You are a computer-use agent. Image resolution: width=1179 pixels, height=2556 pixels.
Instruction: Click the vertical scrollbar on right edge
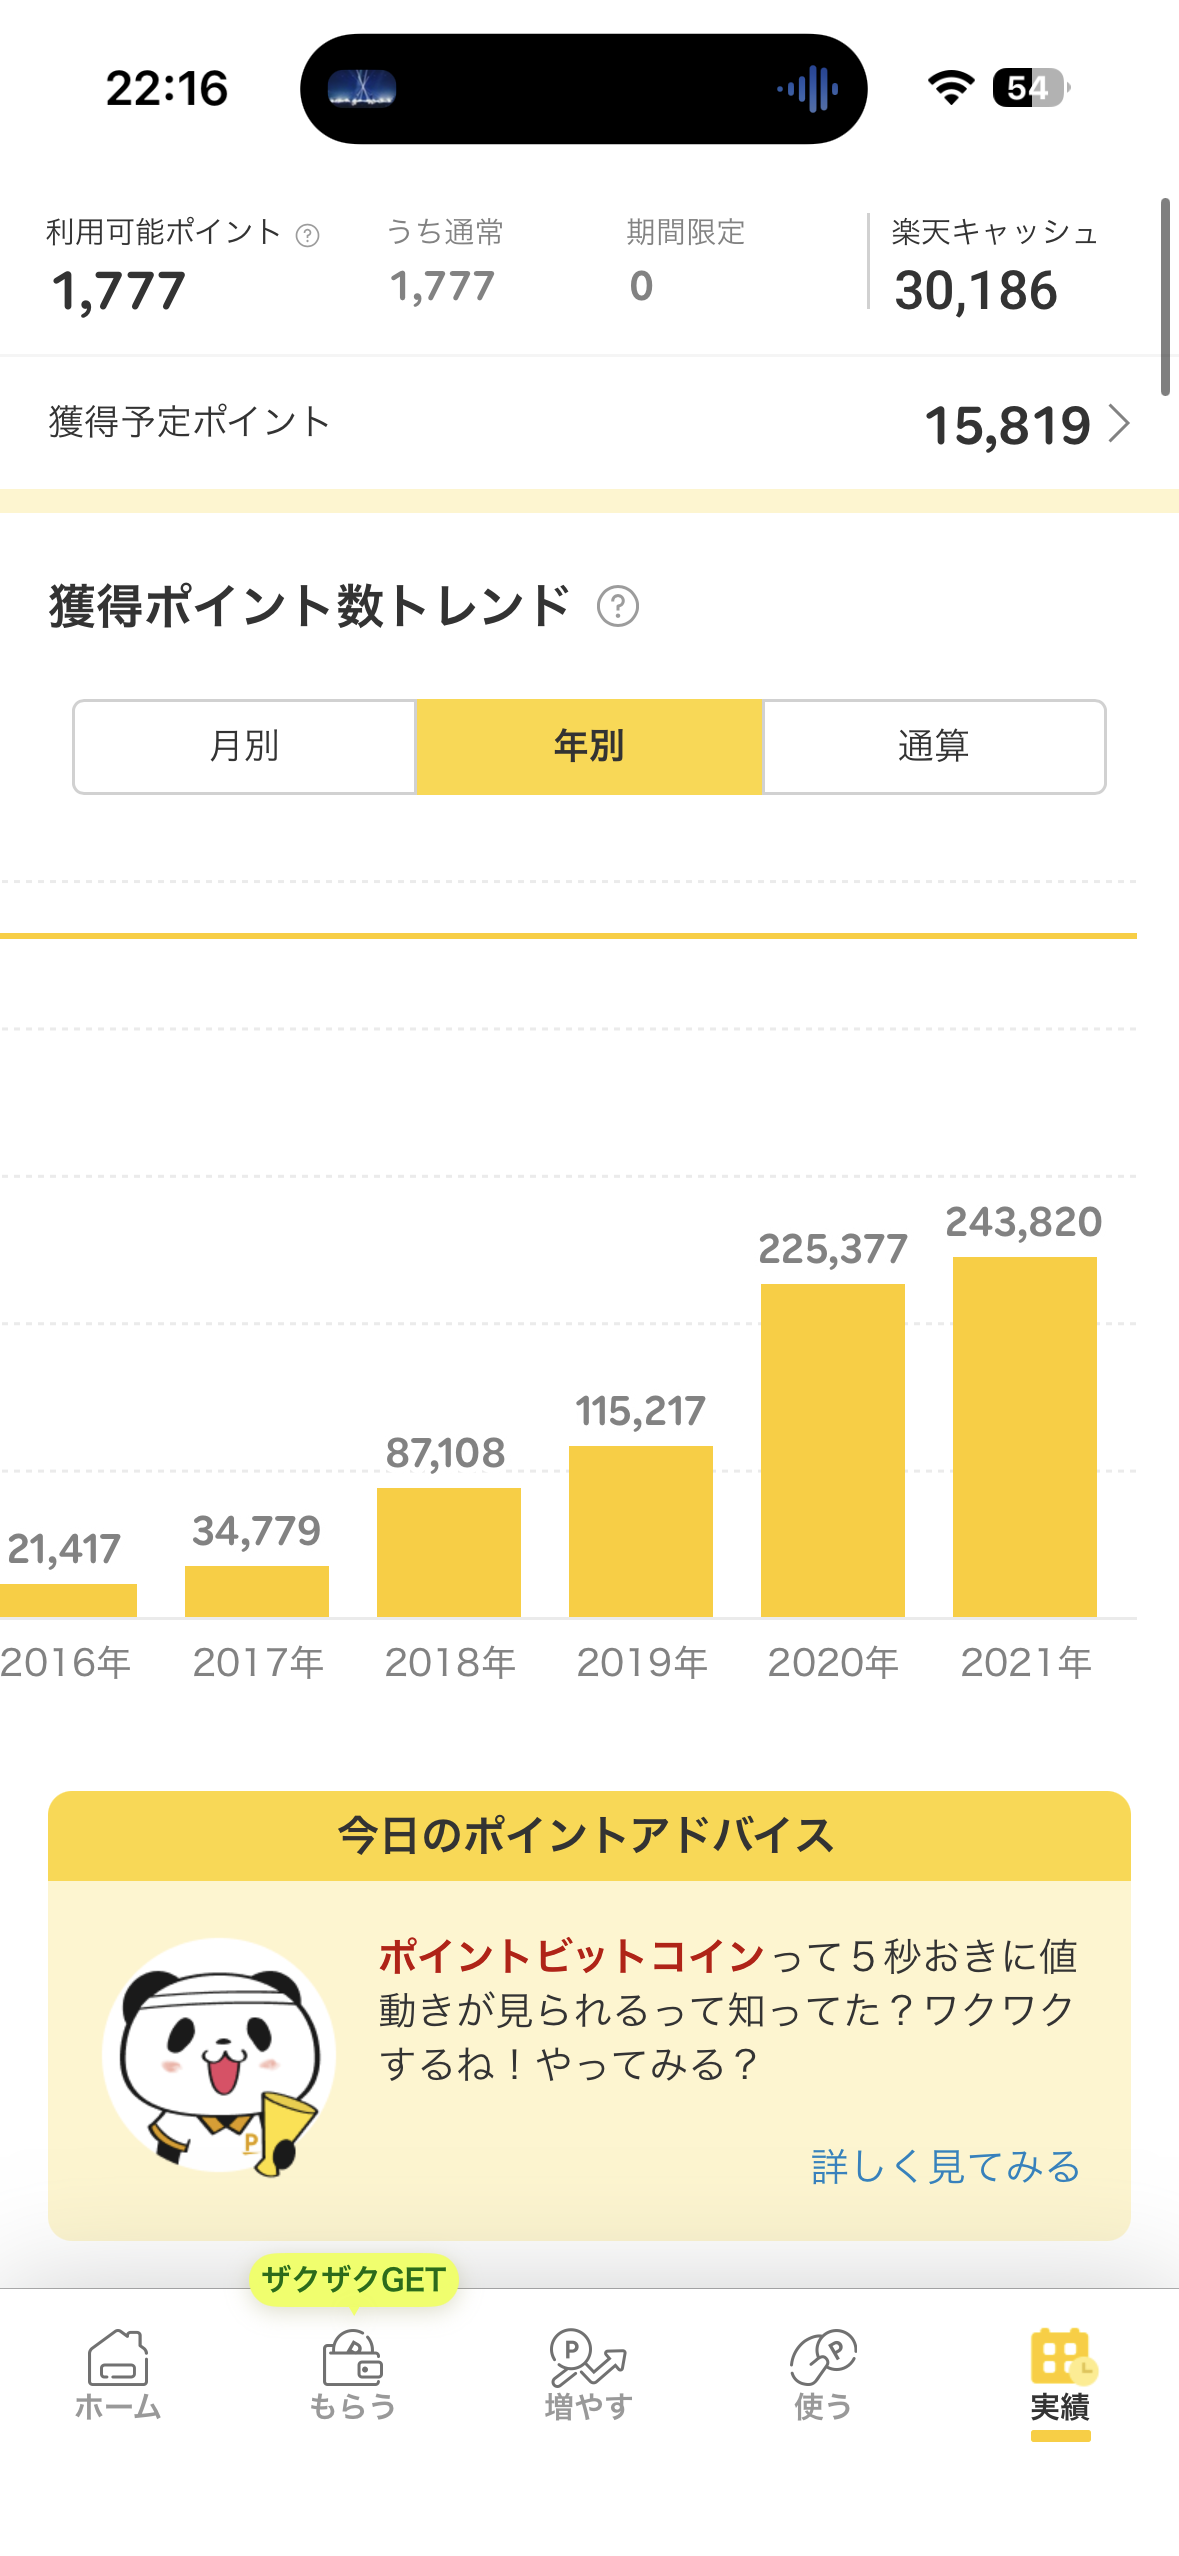click(1165, 297)
